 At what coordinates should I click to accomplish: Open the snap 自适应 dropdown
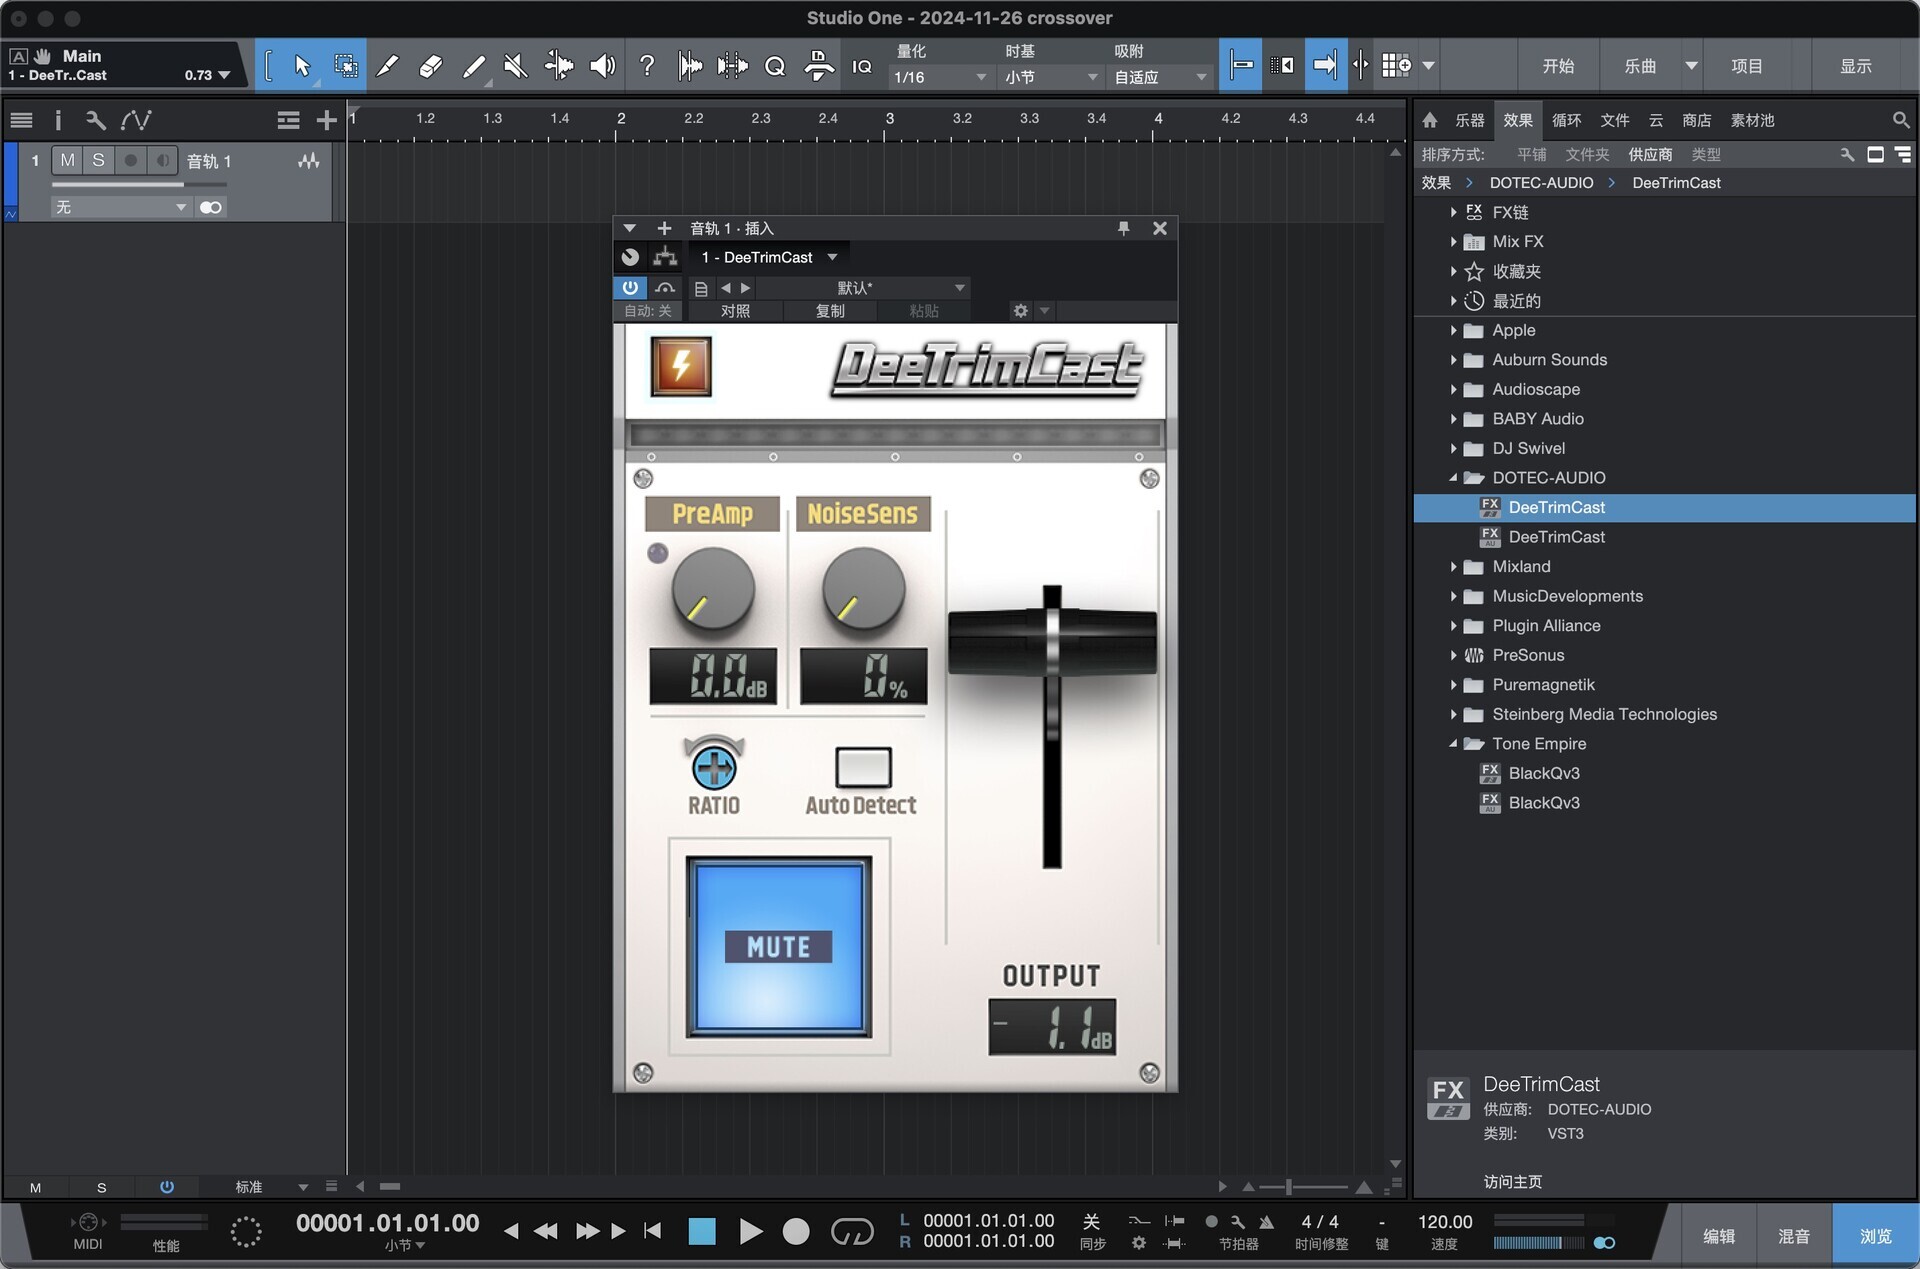(1160, 77)
